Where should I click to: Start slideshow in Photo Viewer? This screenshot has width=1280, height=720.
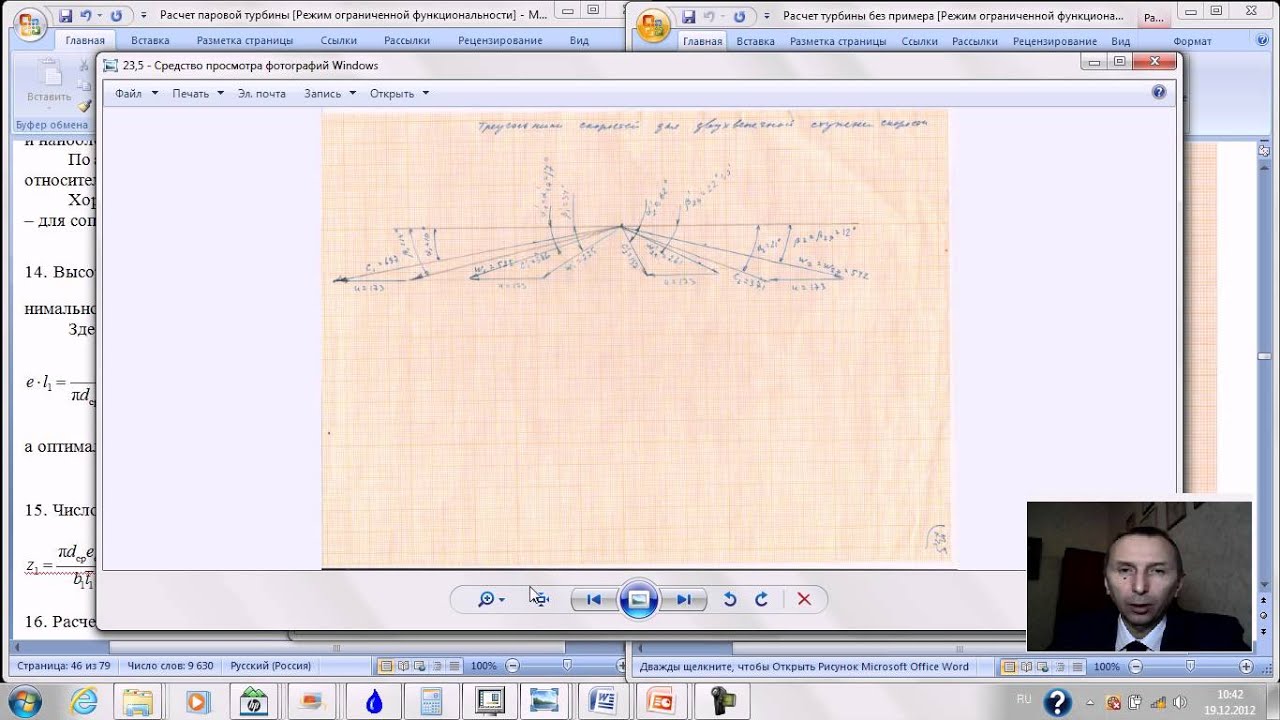coord(638,599)
